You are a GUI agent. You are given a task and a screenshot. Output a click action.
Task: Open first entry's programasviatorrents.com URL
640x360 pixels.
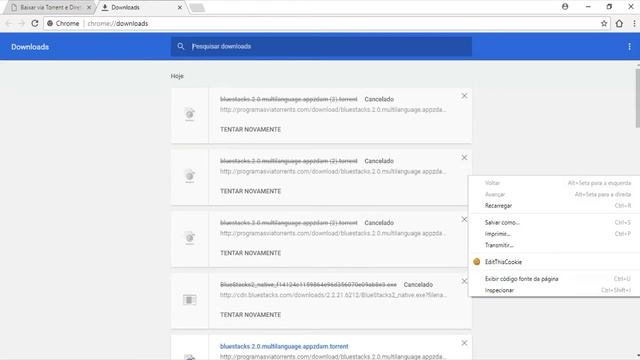333,110
